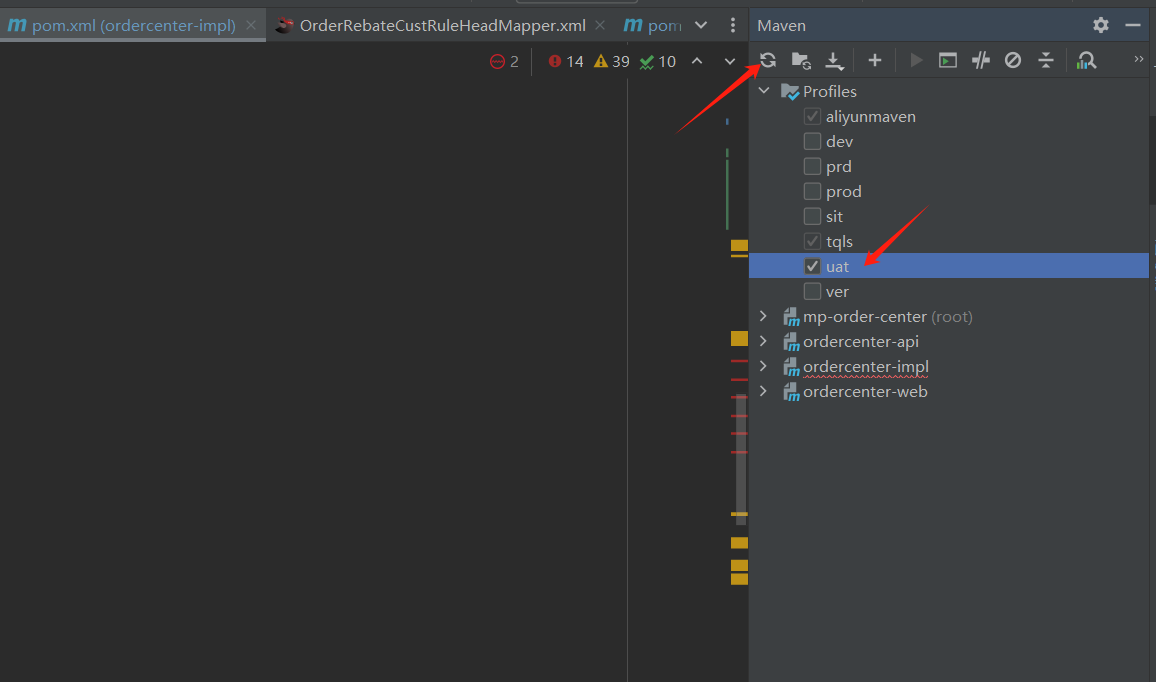
Task: Expand the ordercenter-web module
Action: point(764,391)
